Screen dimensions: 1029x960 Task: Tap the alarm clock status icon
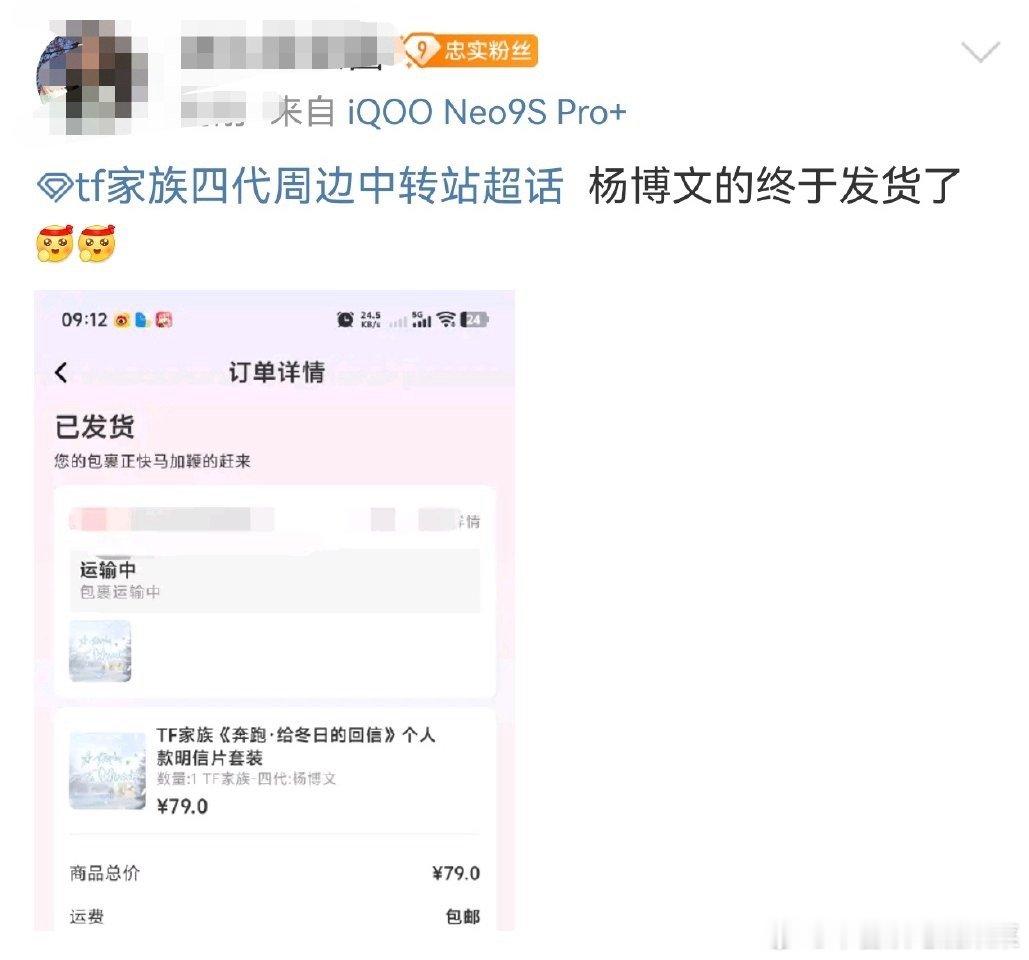(345, 320)
